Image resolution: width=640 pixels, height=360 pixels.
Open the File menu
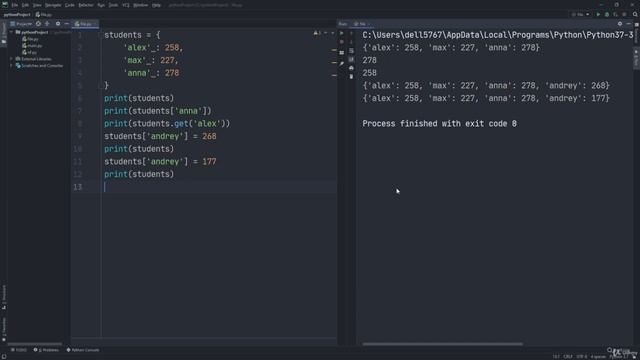(15, 5)
